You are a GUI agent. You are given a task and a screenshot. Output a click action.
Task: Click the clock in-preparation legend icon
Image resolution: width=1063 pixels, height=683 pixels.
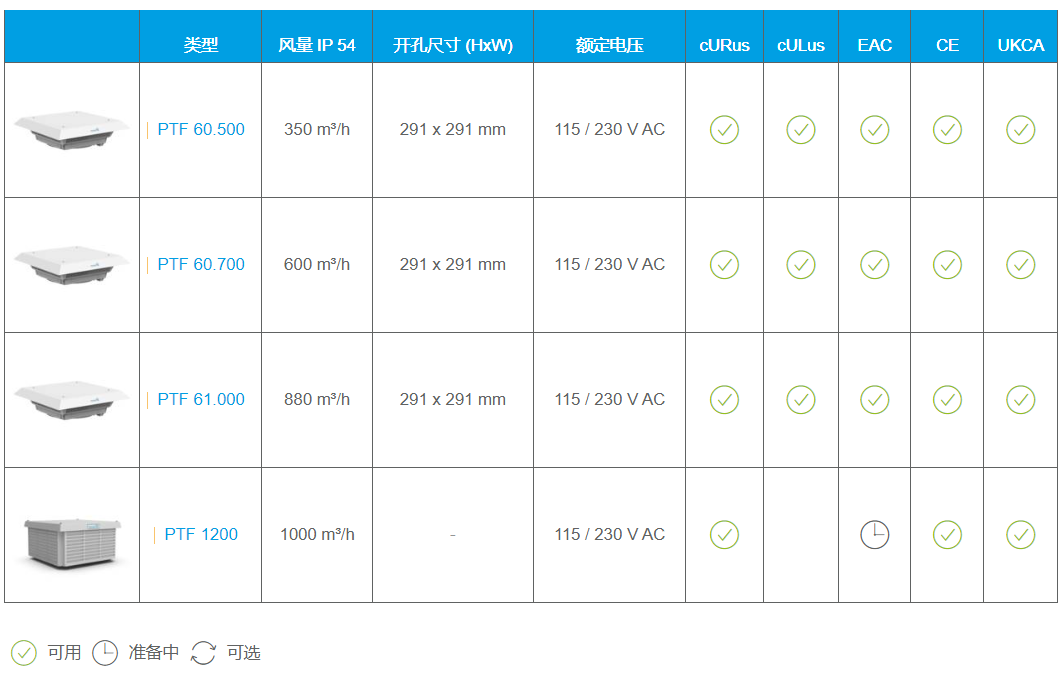(105, 653)
